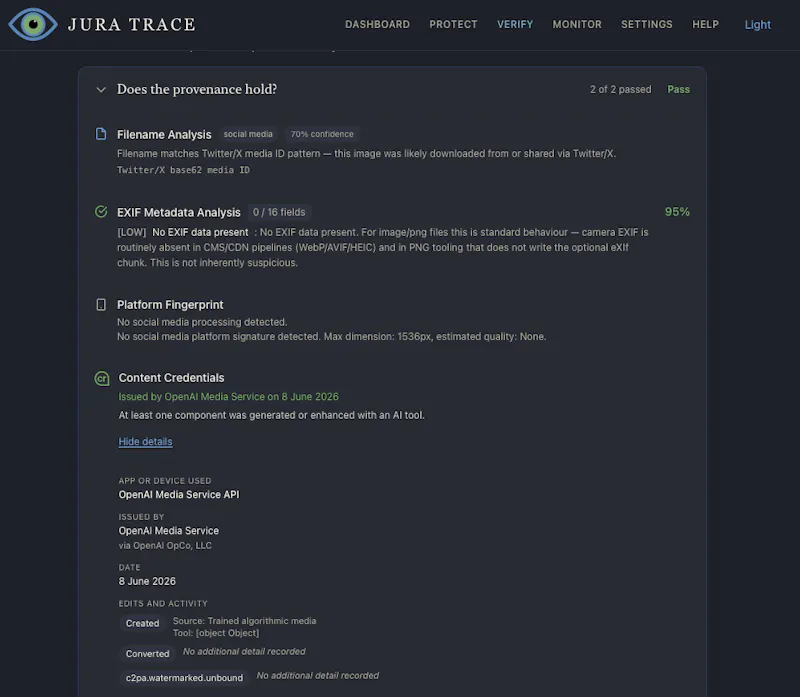Click the Platform Fingerprint heading
The height and width of the screenshot is (697, 800).
click(x=170, y=305)
